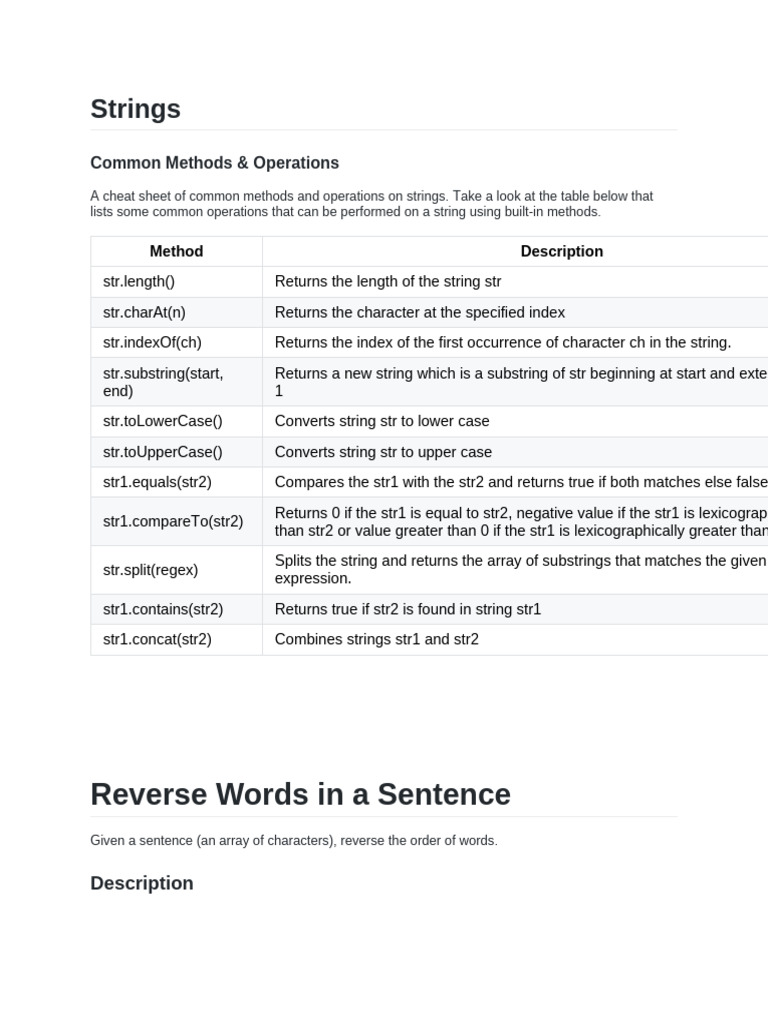Click the lower Description section heading
Image resolution: width=768 pixels, height=1024 pixels.
pos(142,883)
